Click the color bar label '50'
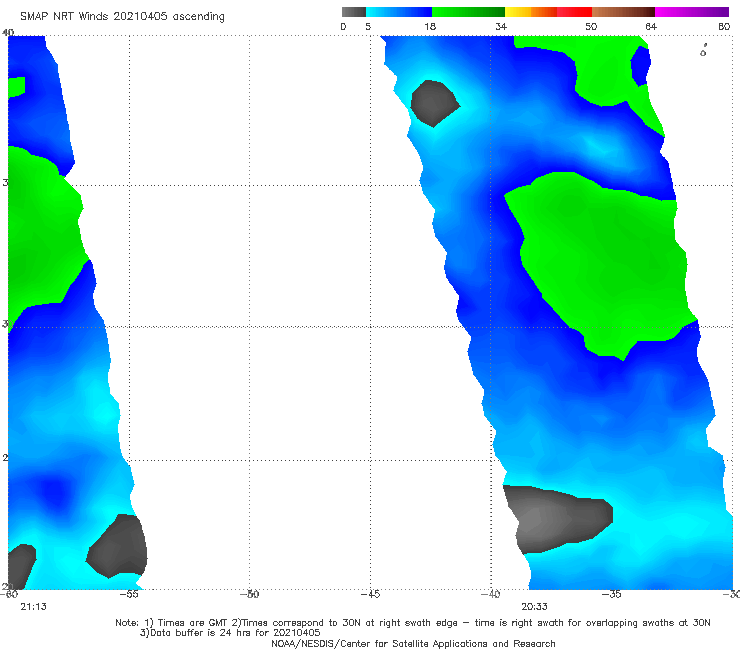740x650 pixels. click(591, 26)
